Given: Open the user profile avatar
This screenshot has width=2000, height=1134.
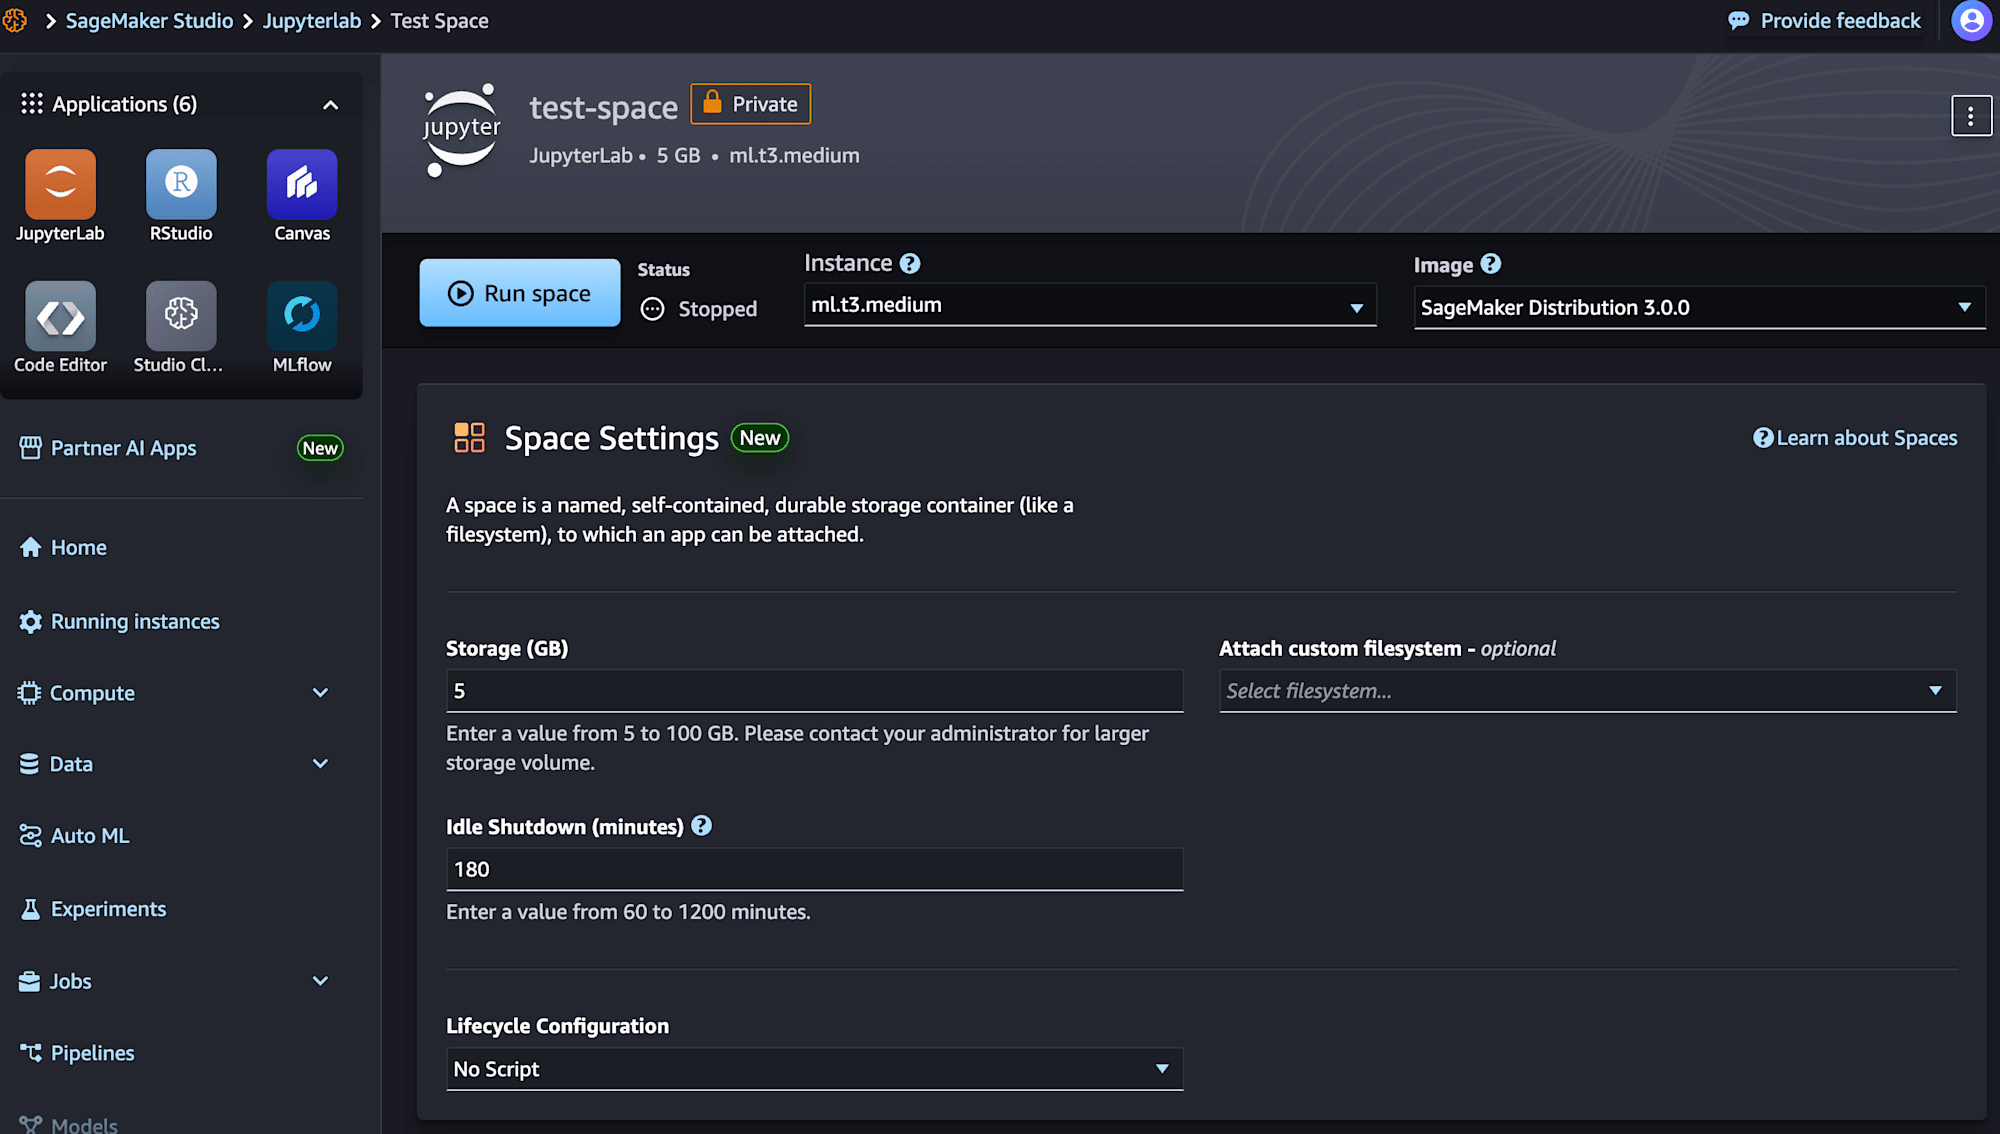Looking at the screenshot, I should click(x=1971, y=21).
